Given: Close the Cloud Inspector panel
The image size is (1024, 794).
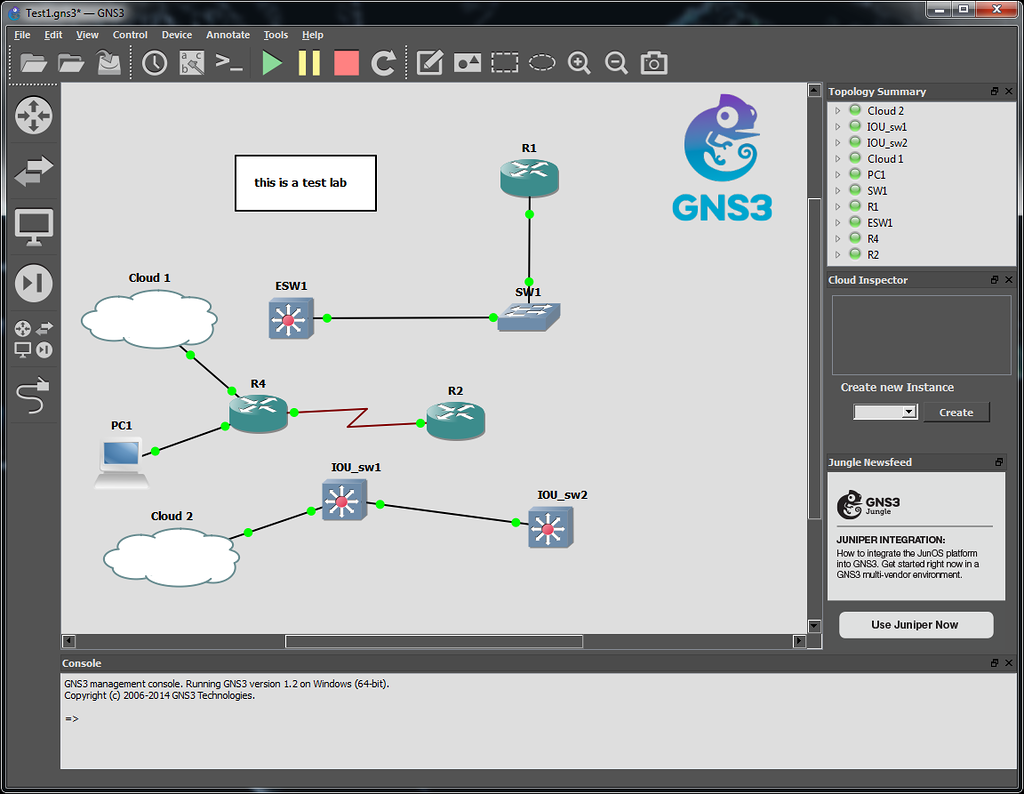Looking at the screenshot, I should pyautogui.click(x=1009, y=279).
